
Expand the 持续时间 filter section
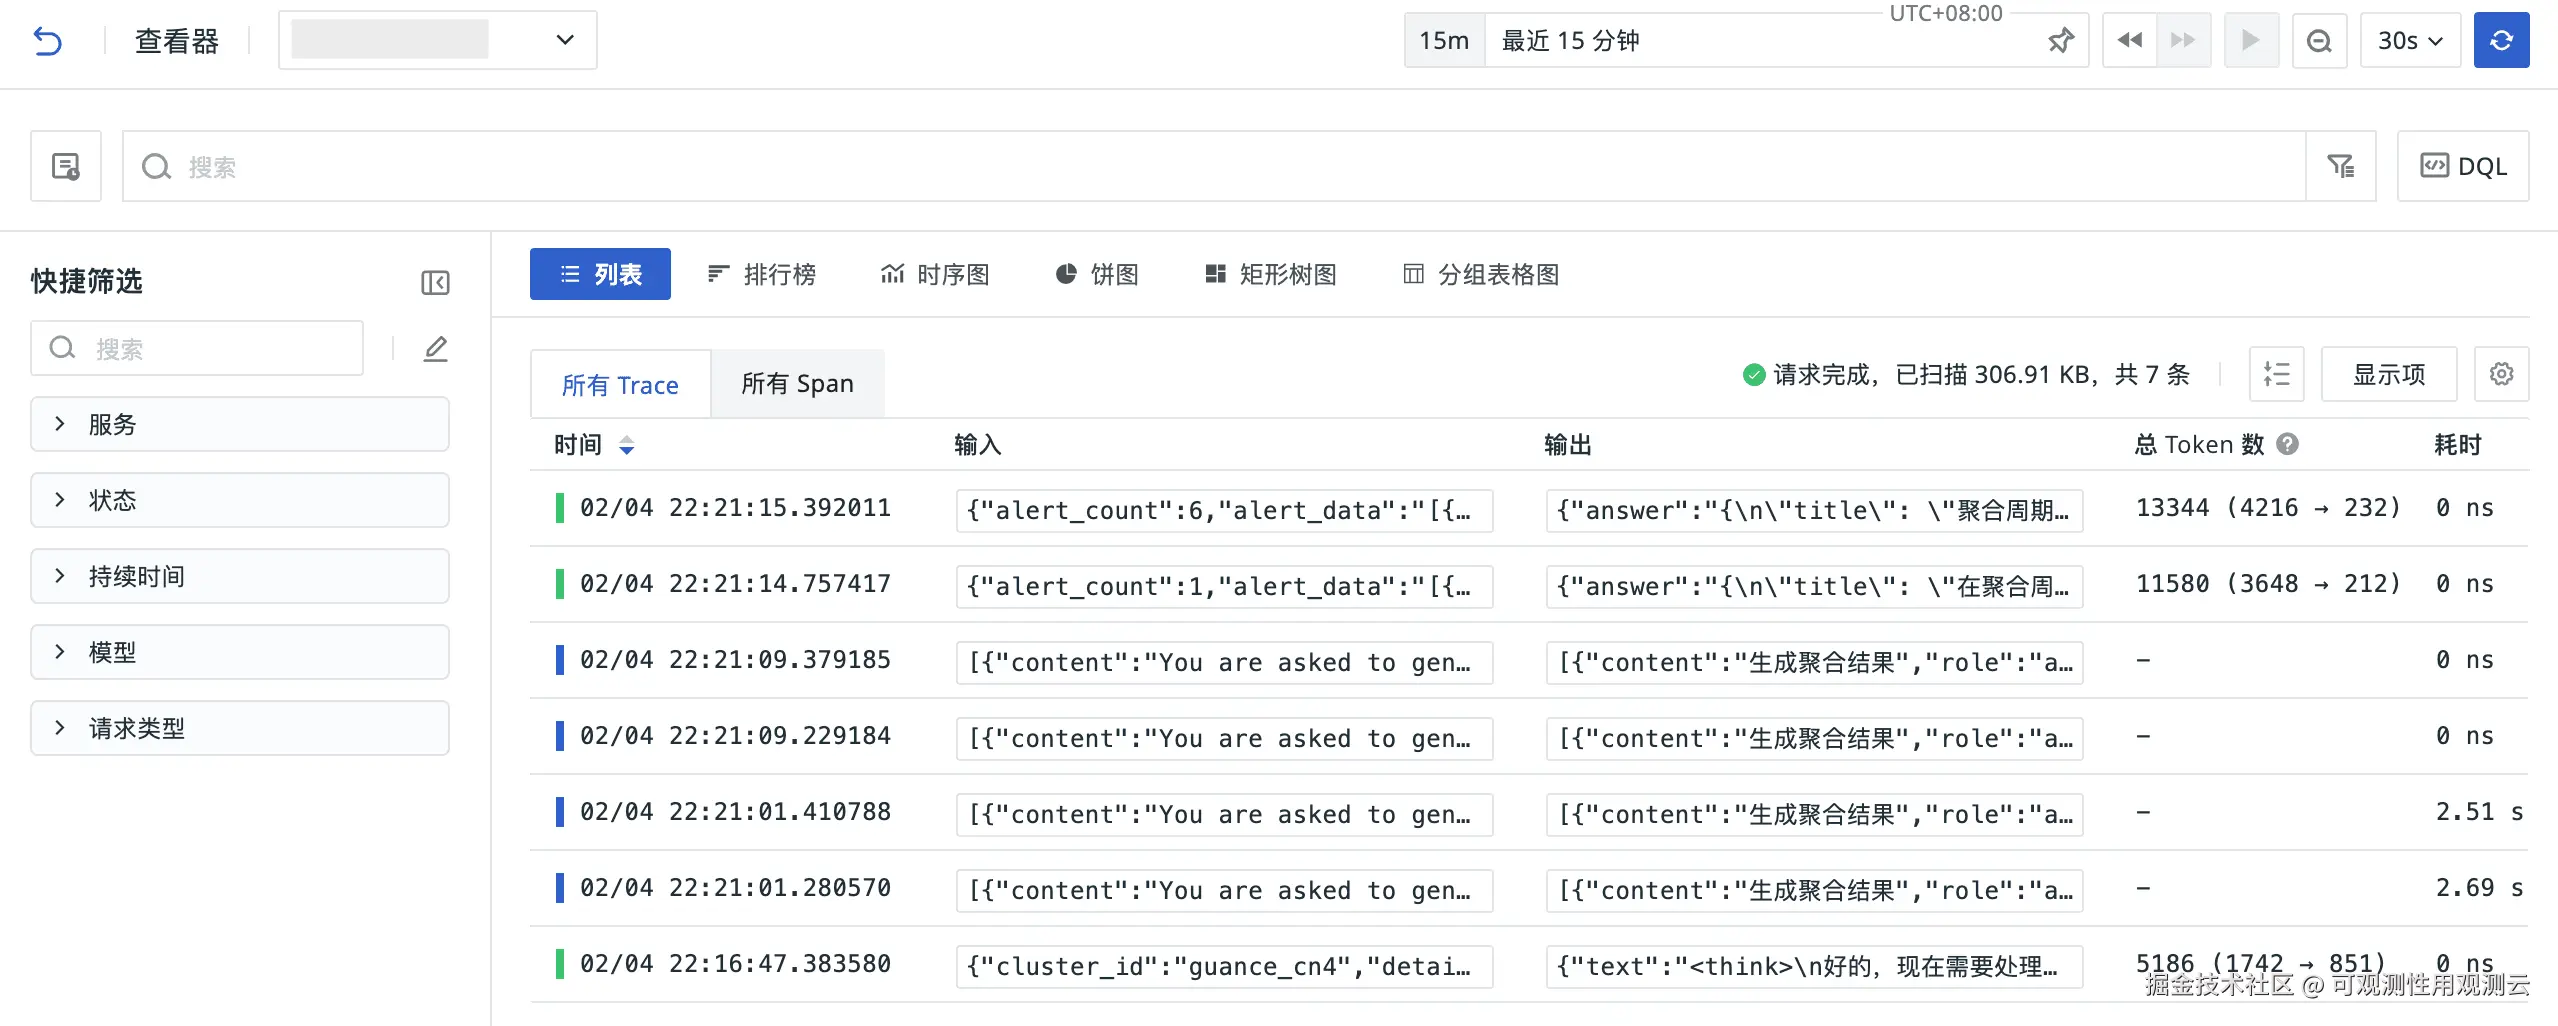click(240, 576)
